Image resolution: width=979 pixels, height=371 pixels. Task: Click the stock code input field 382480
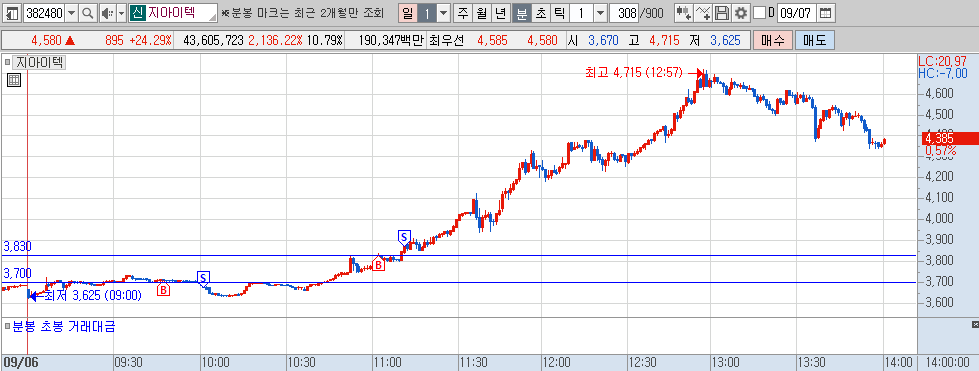(x=43, y=12)
